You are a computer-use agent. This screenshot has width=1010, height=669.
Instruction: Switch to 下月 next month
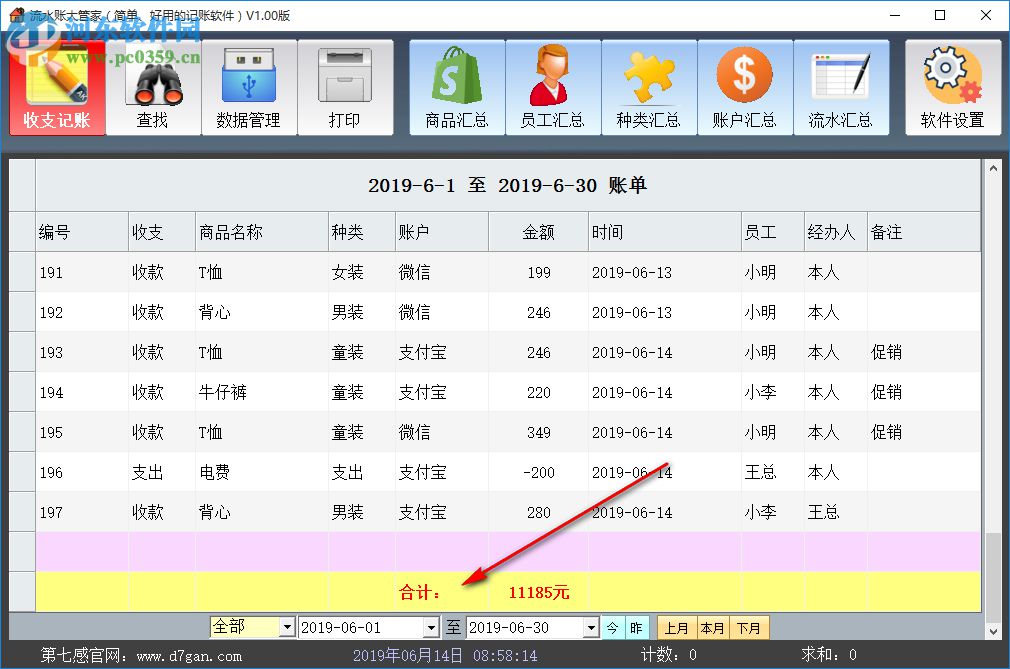749,627
